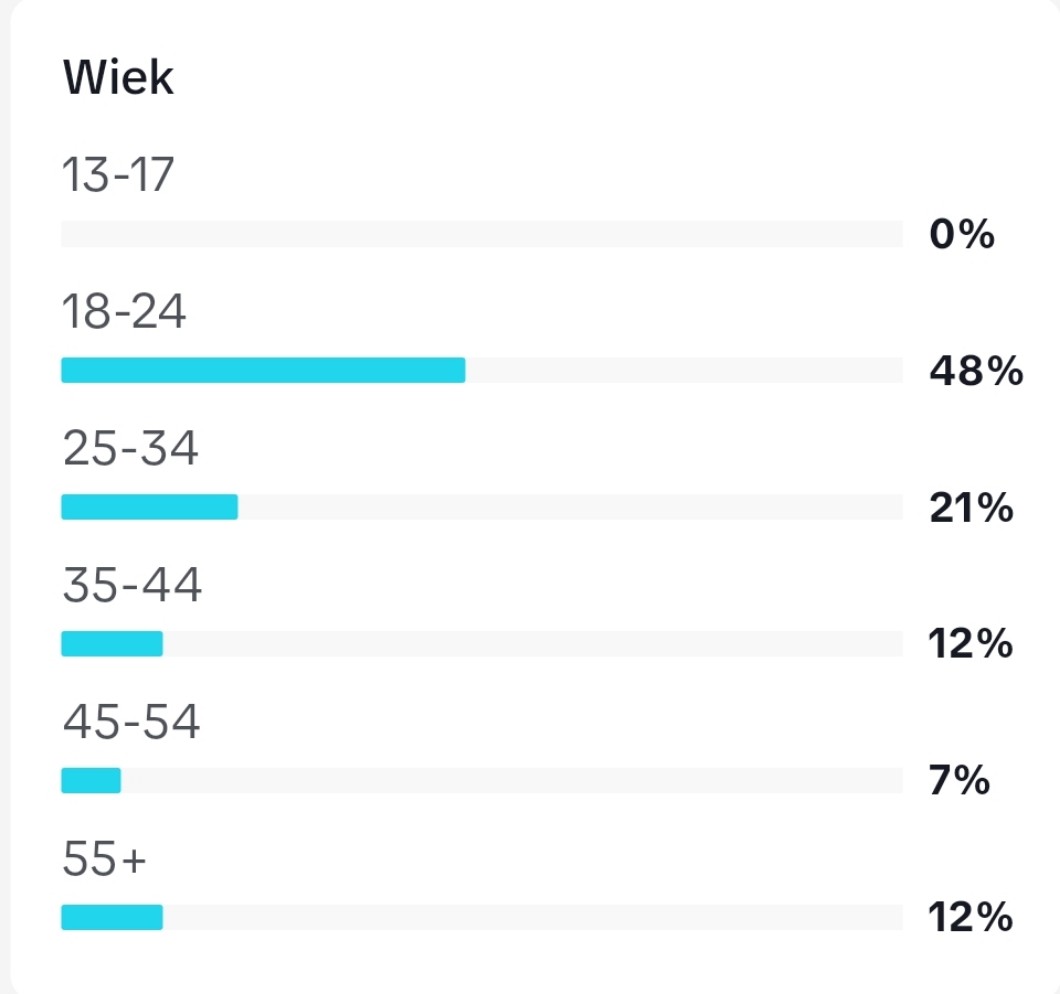Click the Wiek section heading
The height and width of the screenshot is (994, 1060).
118,77
